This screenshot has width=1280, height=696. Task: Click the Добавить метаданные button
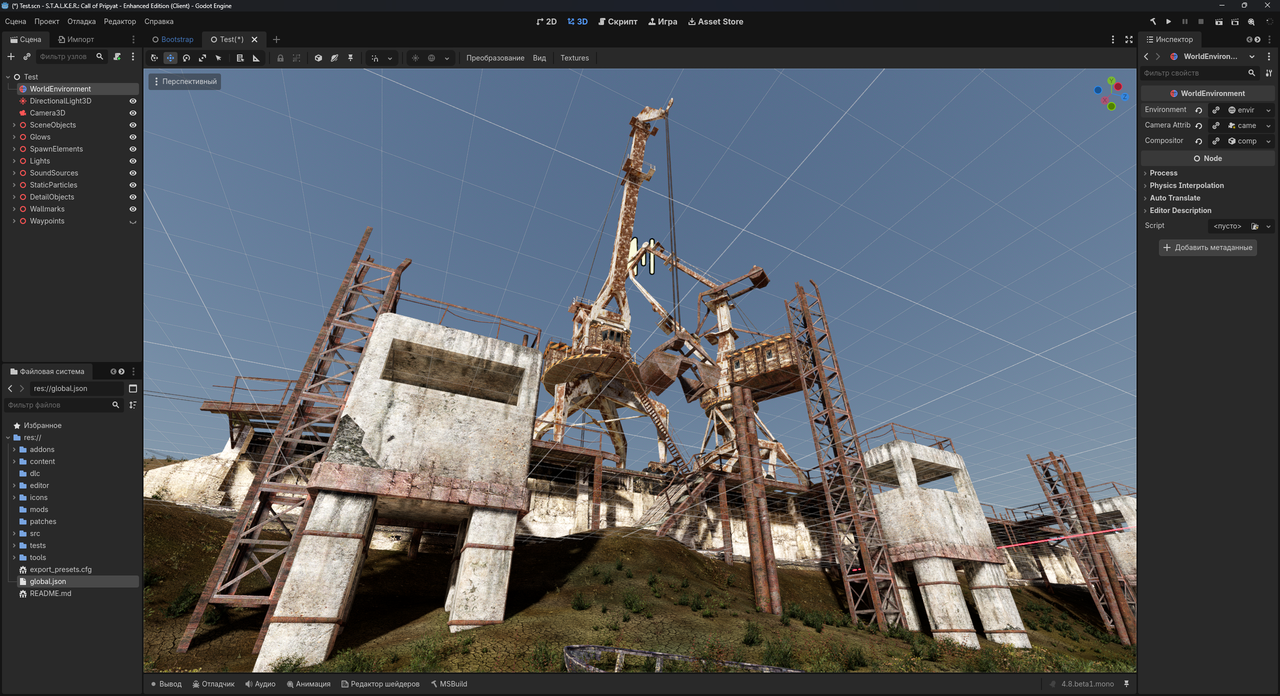(1208, 247)
